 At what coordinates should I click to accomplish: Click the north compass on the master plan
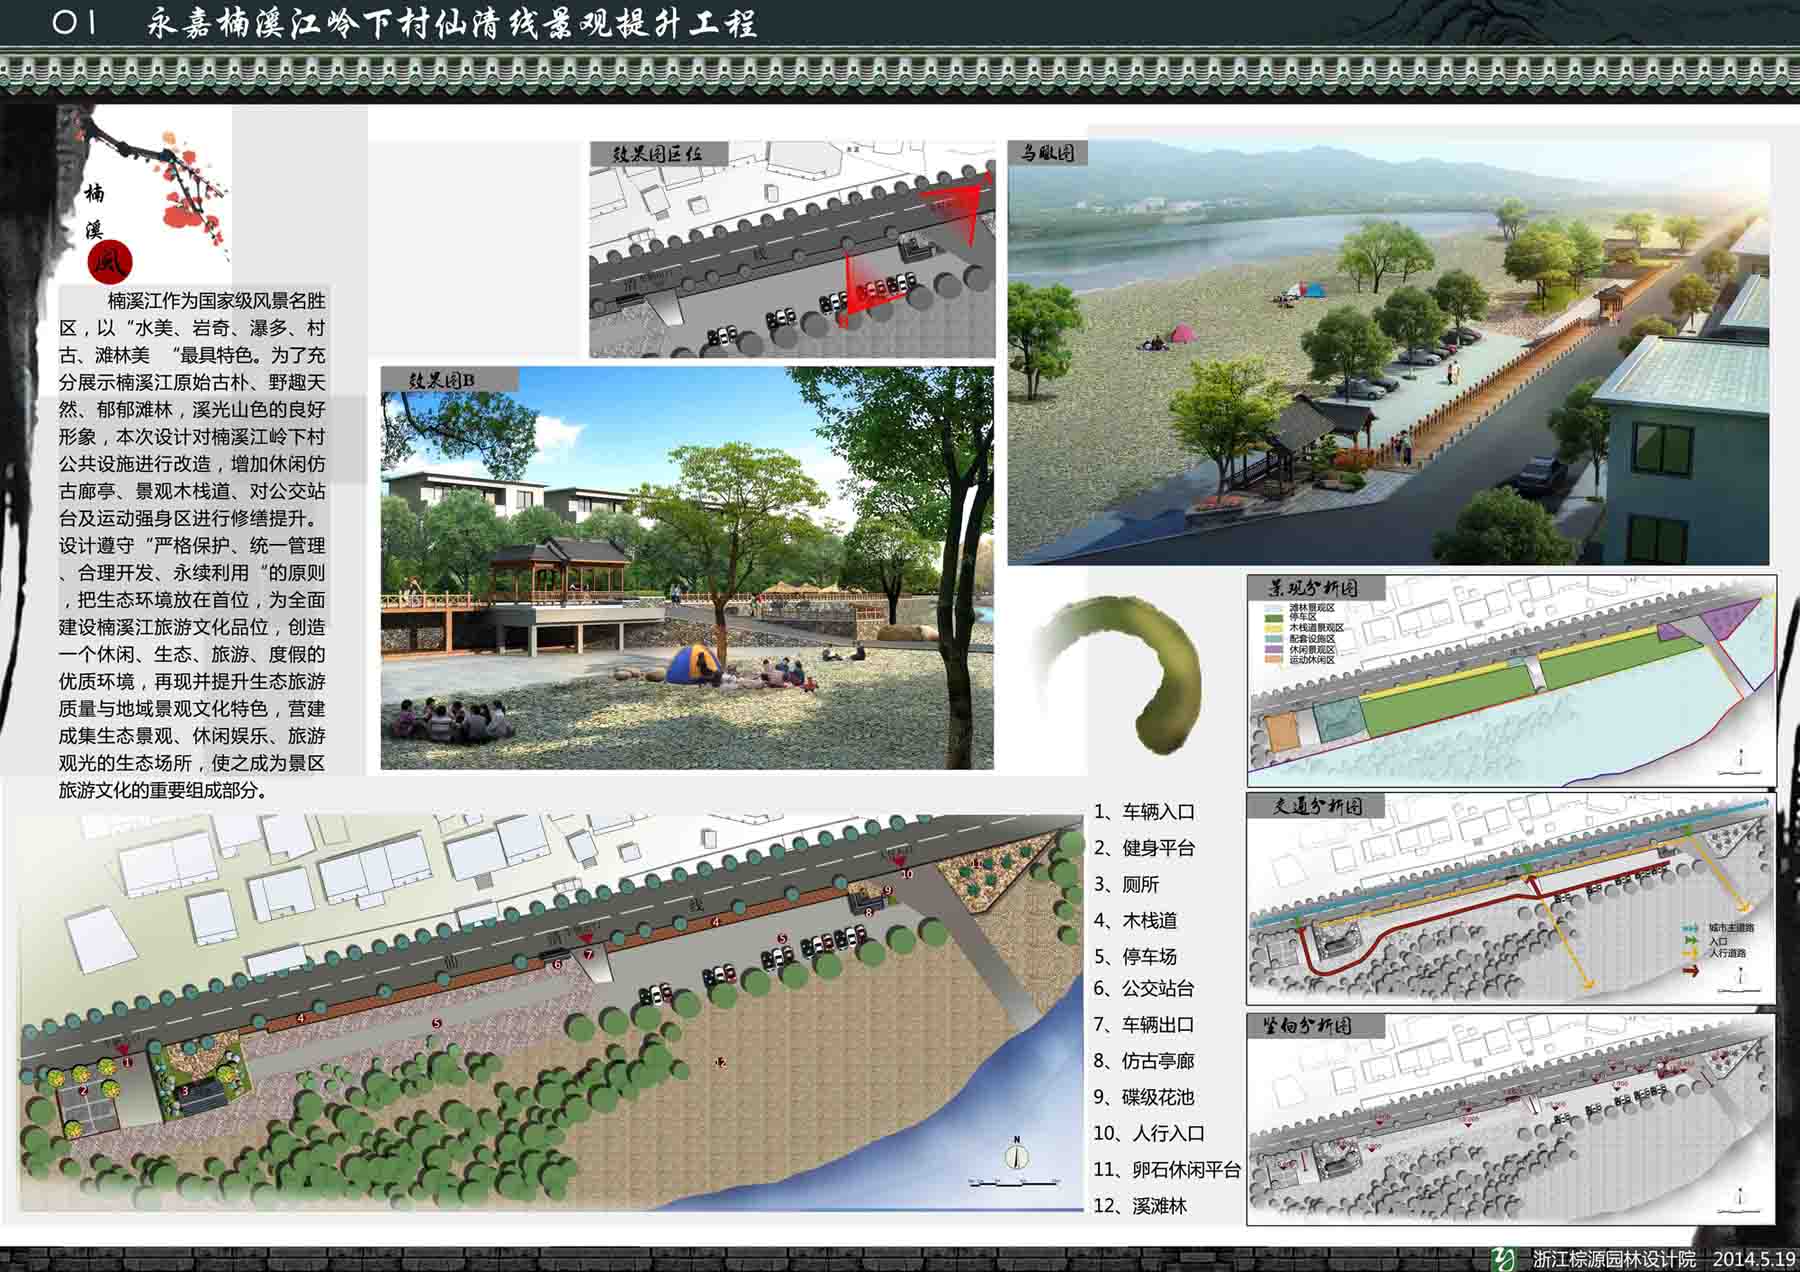pyautogui.click(x=1017, y=1155)
